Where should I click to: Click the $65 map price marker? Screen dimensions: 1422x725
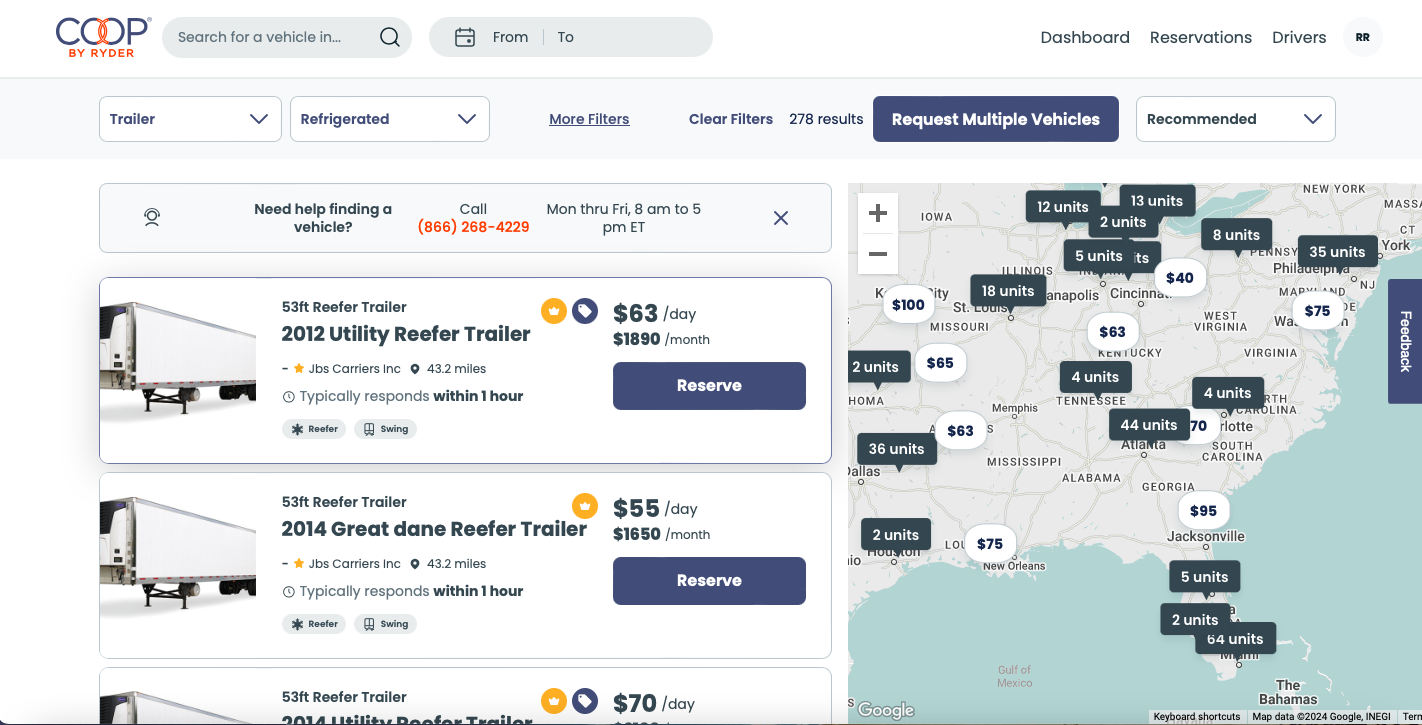click(940, 363)
